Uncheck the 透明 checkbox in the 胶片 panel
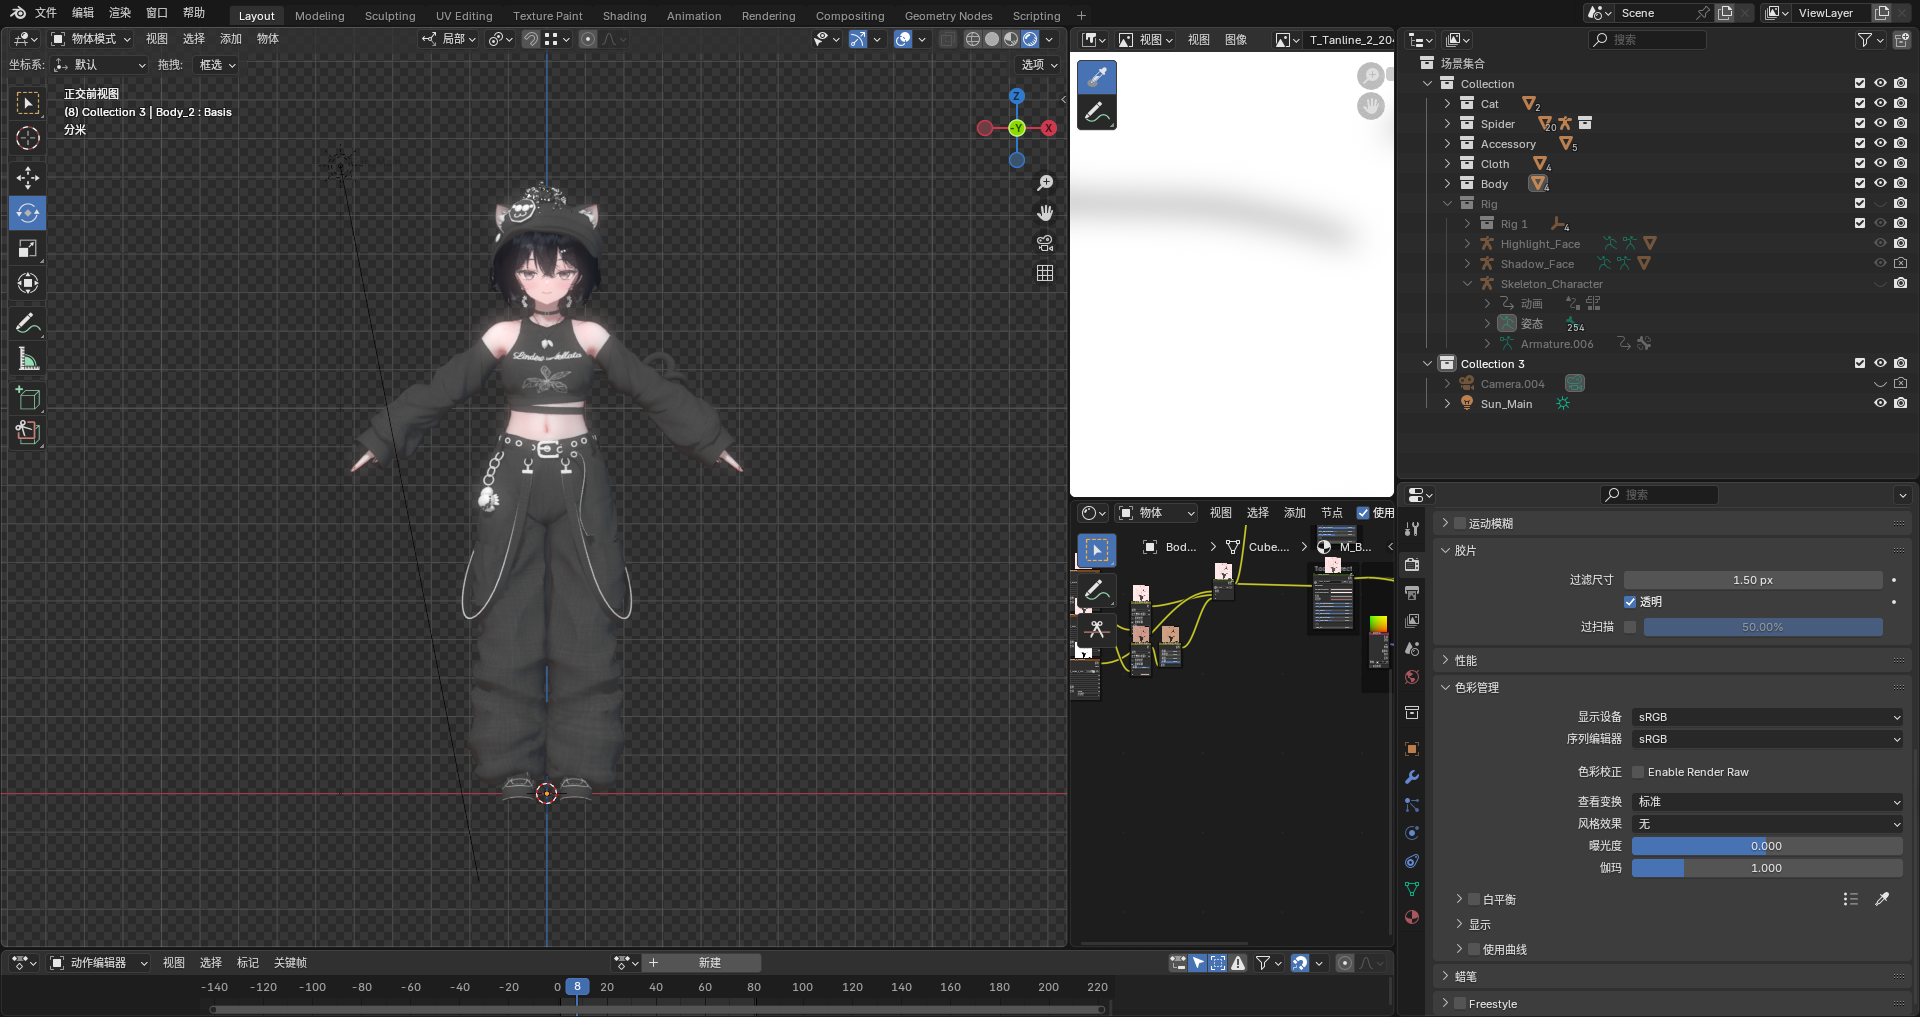Viewport: 1920px width, 1017px height. [x=1629, y=601]
